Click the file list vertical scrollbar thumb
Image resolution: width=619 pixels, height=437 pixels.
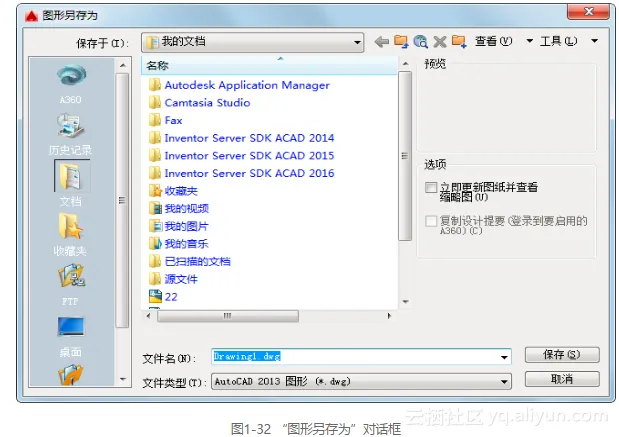[405, 156]
